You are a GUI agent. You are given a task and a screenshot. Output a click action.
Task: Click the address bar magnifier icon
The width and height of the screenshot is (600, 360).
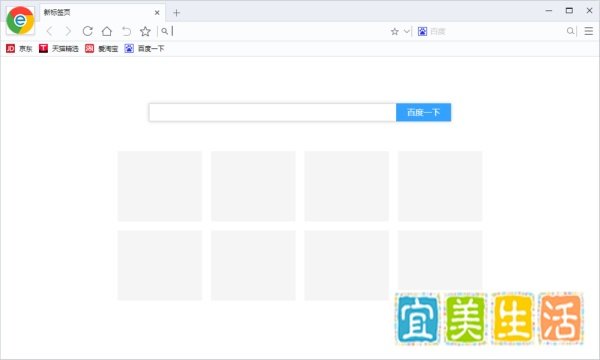[165, 31]
